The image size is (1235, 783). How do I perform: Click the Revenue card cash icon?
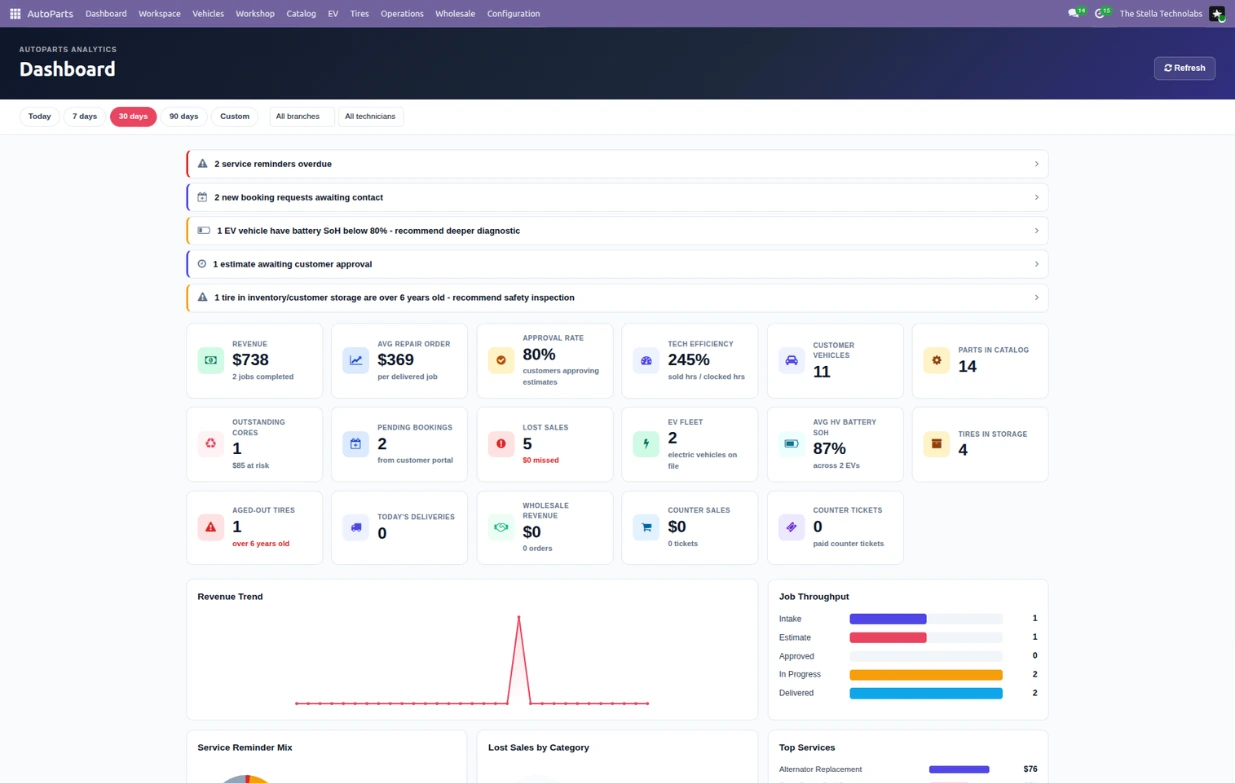click(x=211, y=360)
